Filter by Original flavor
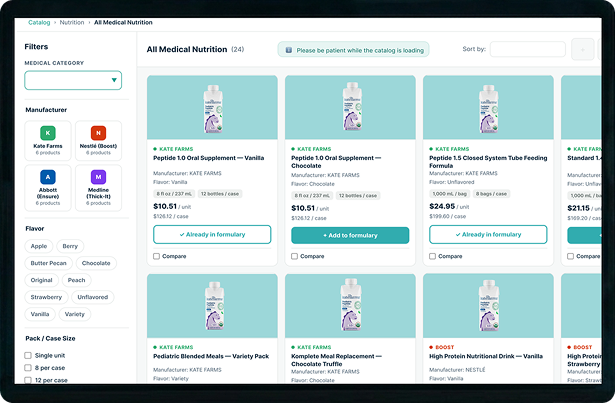The height and width of the screenshot is (403, 615). click(x=42, y=280)
